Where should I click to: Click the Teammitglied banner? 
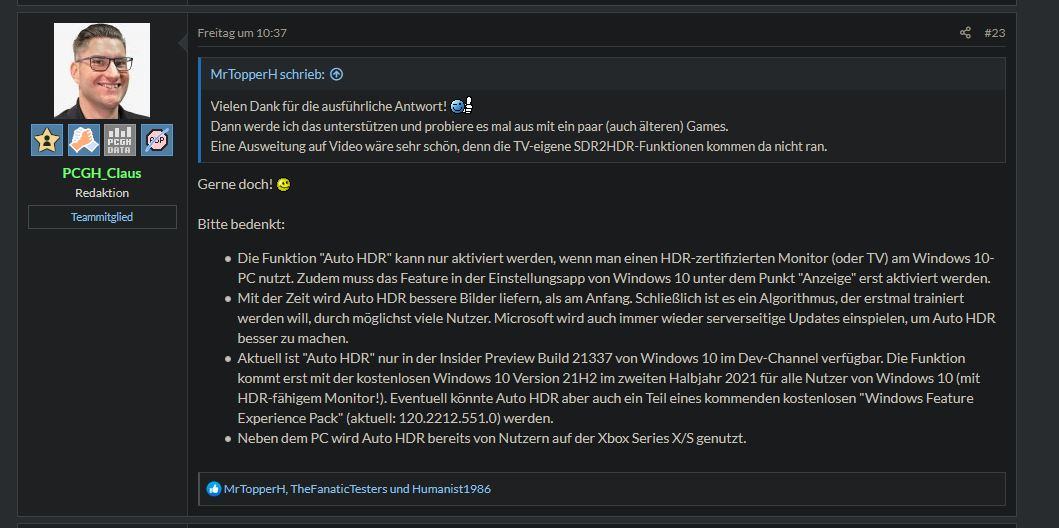[102, 217]
